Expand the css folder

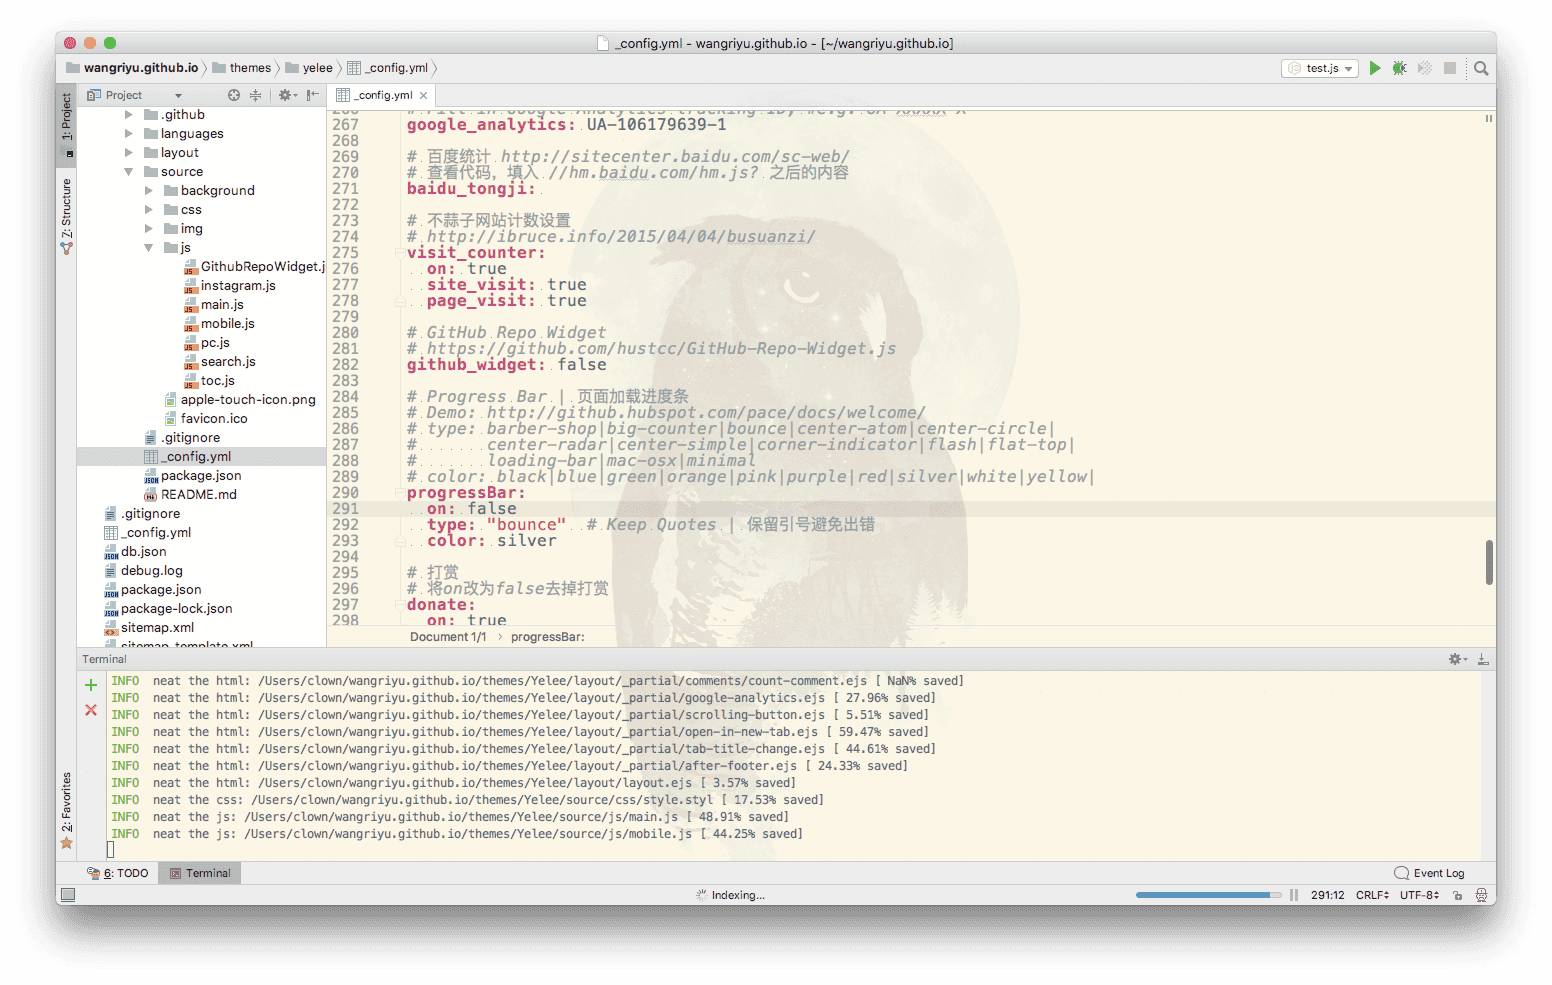coord(148,210)
